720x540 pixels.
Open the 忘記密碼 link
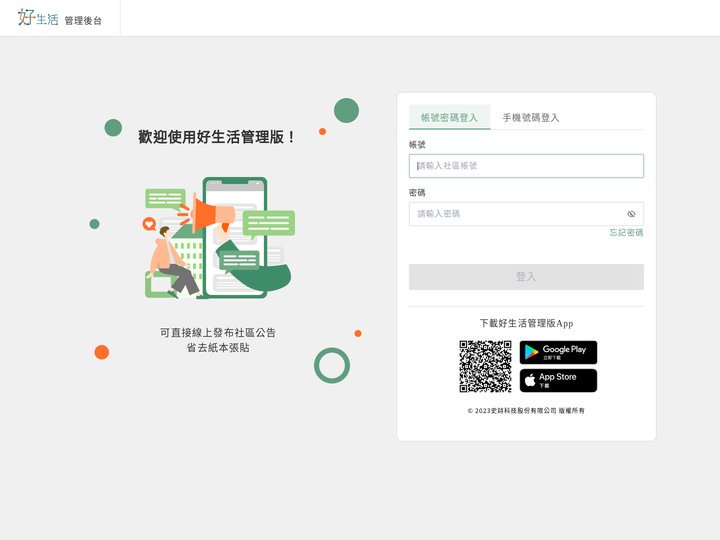tap(626, 233)
